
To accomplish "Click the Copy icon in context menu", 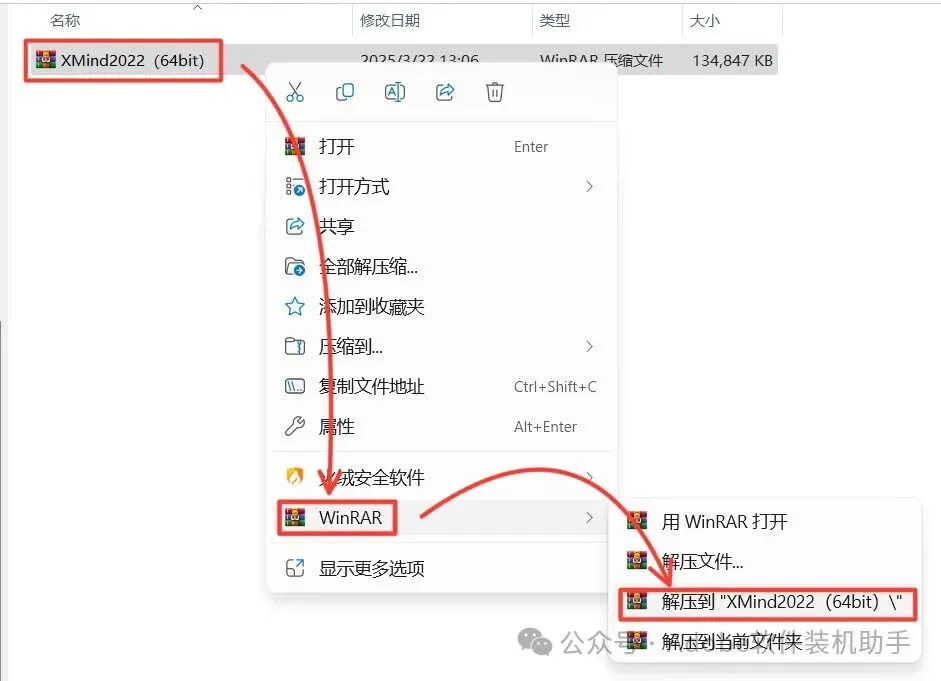I will pyautogui.click(x=344, y=92).
